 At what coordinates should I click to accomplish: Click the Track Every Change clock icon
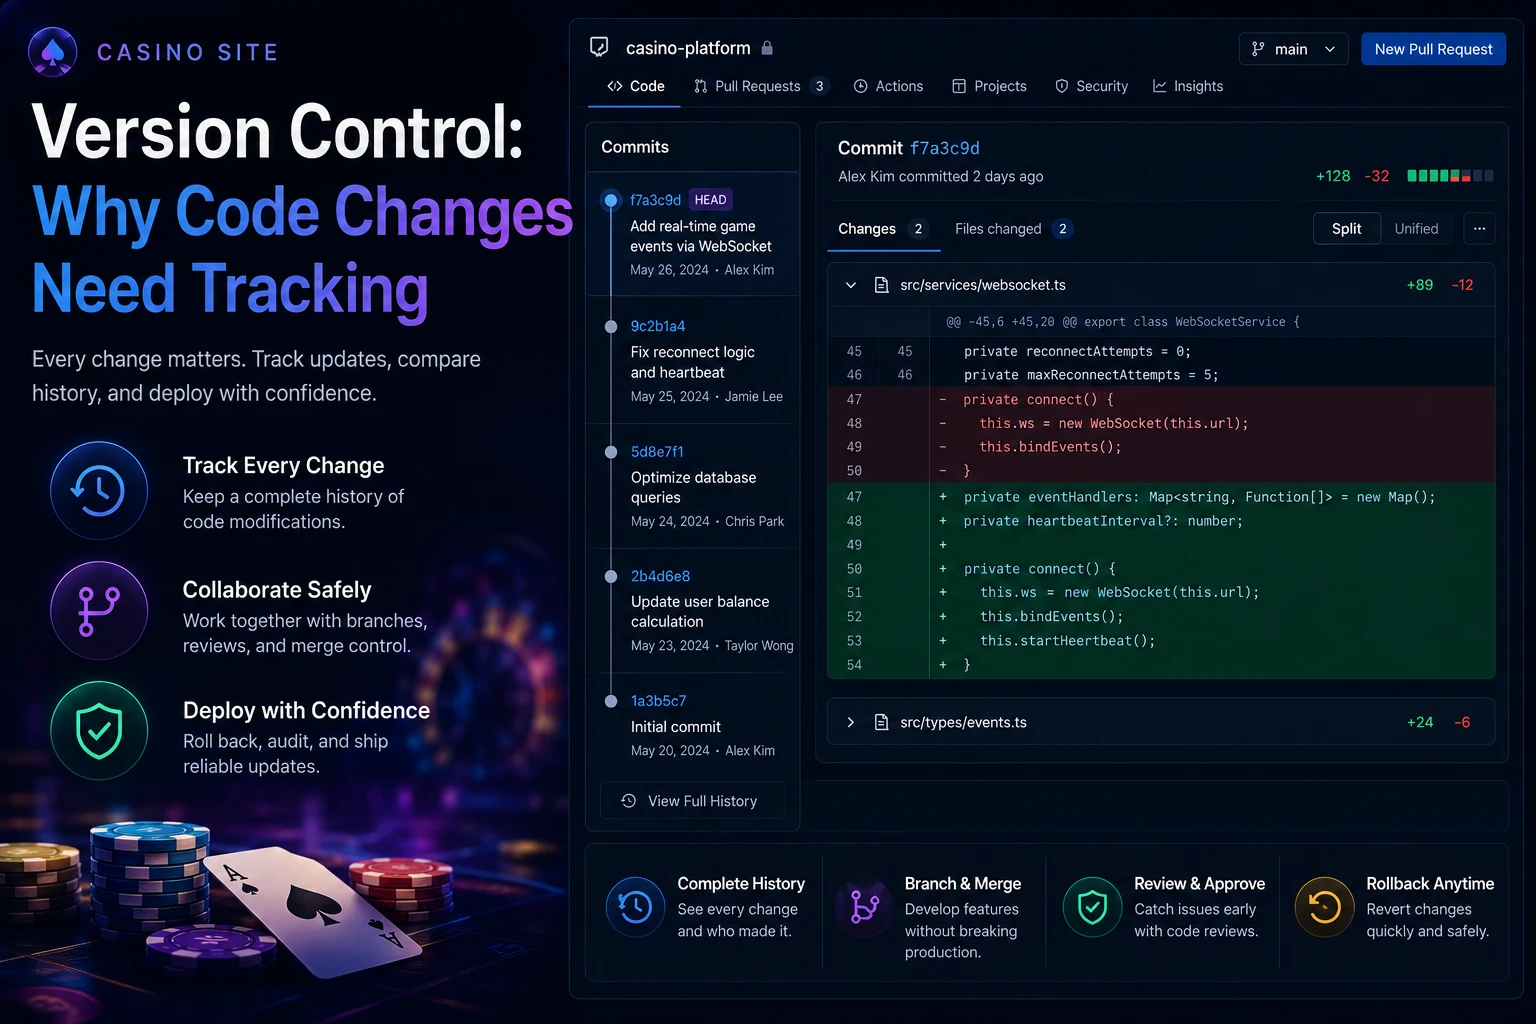pyautogui.click(x=99, y=490)
